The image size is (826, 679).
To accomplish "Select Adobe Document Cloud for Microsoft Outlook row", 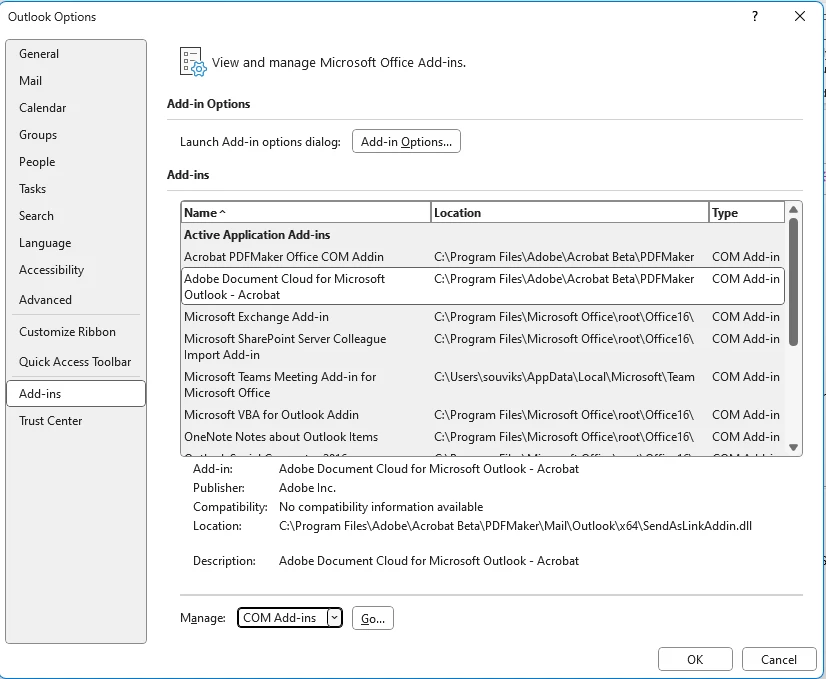I will (x=483, y=286).
